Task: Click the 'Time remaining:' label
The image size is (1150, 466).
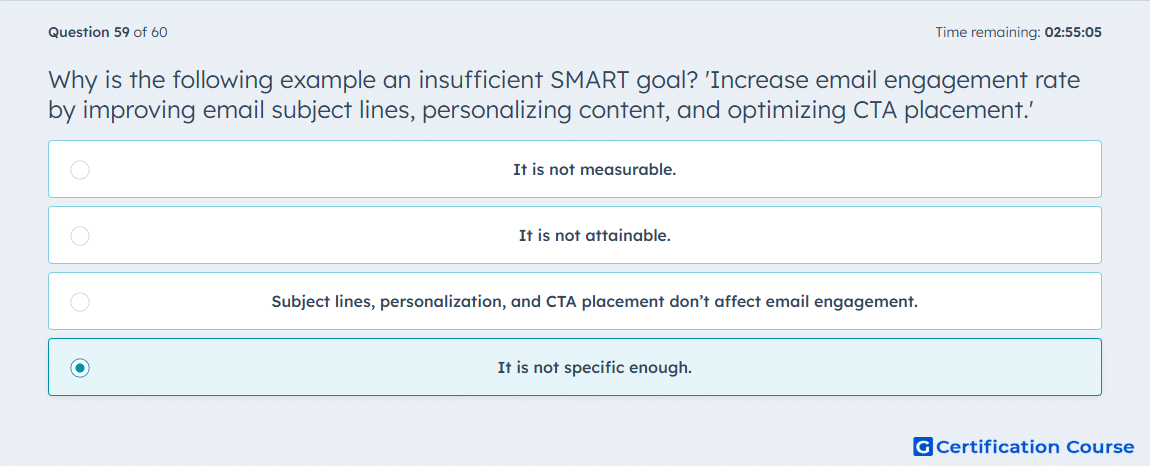Action: point(987,32)
